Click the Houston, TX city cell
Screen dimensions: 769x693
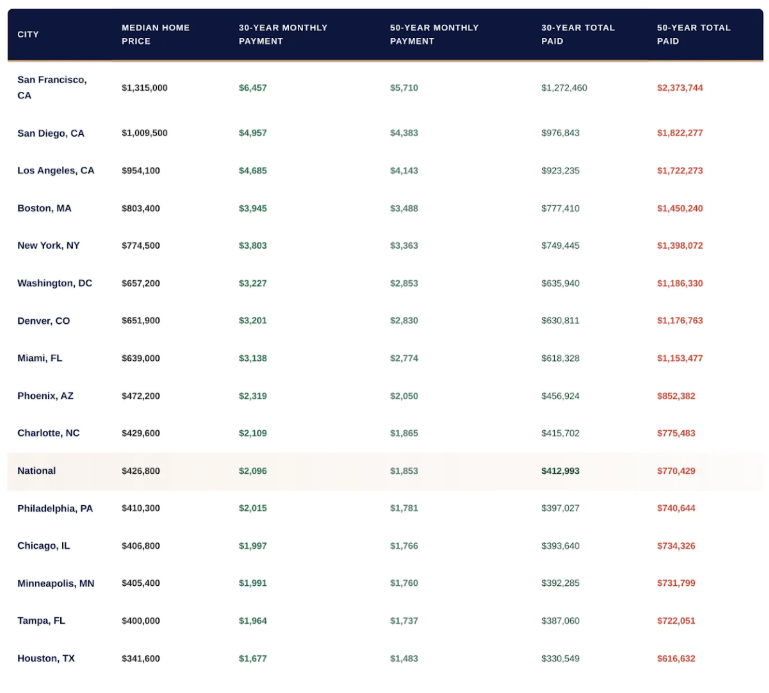pyautogui.click(x=46, y=658)
